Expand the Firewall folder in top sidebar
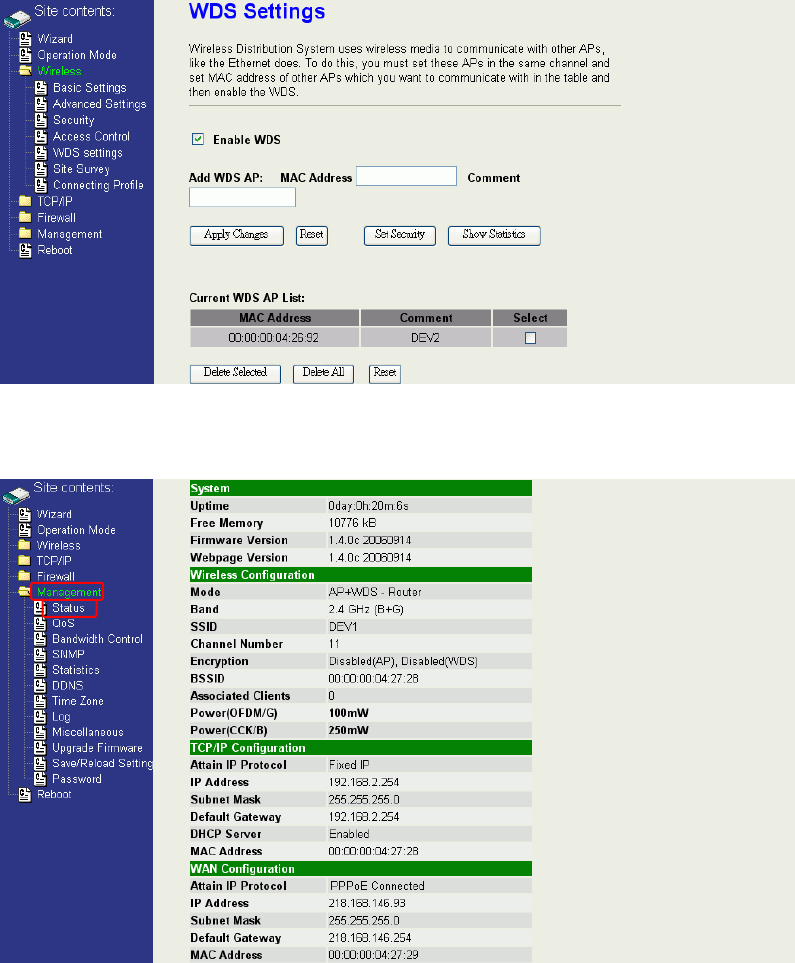 [x=25, y=217]
